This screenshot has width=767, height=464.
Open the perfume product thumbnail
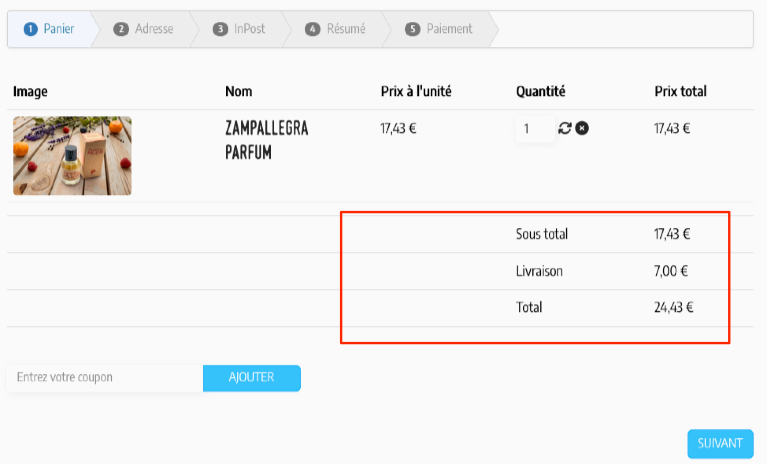click(x=72, y=155)
